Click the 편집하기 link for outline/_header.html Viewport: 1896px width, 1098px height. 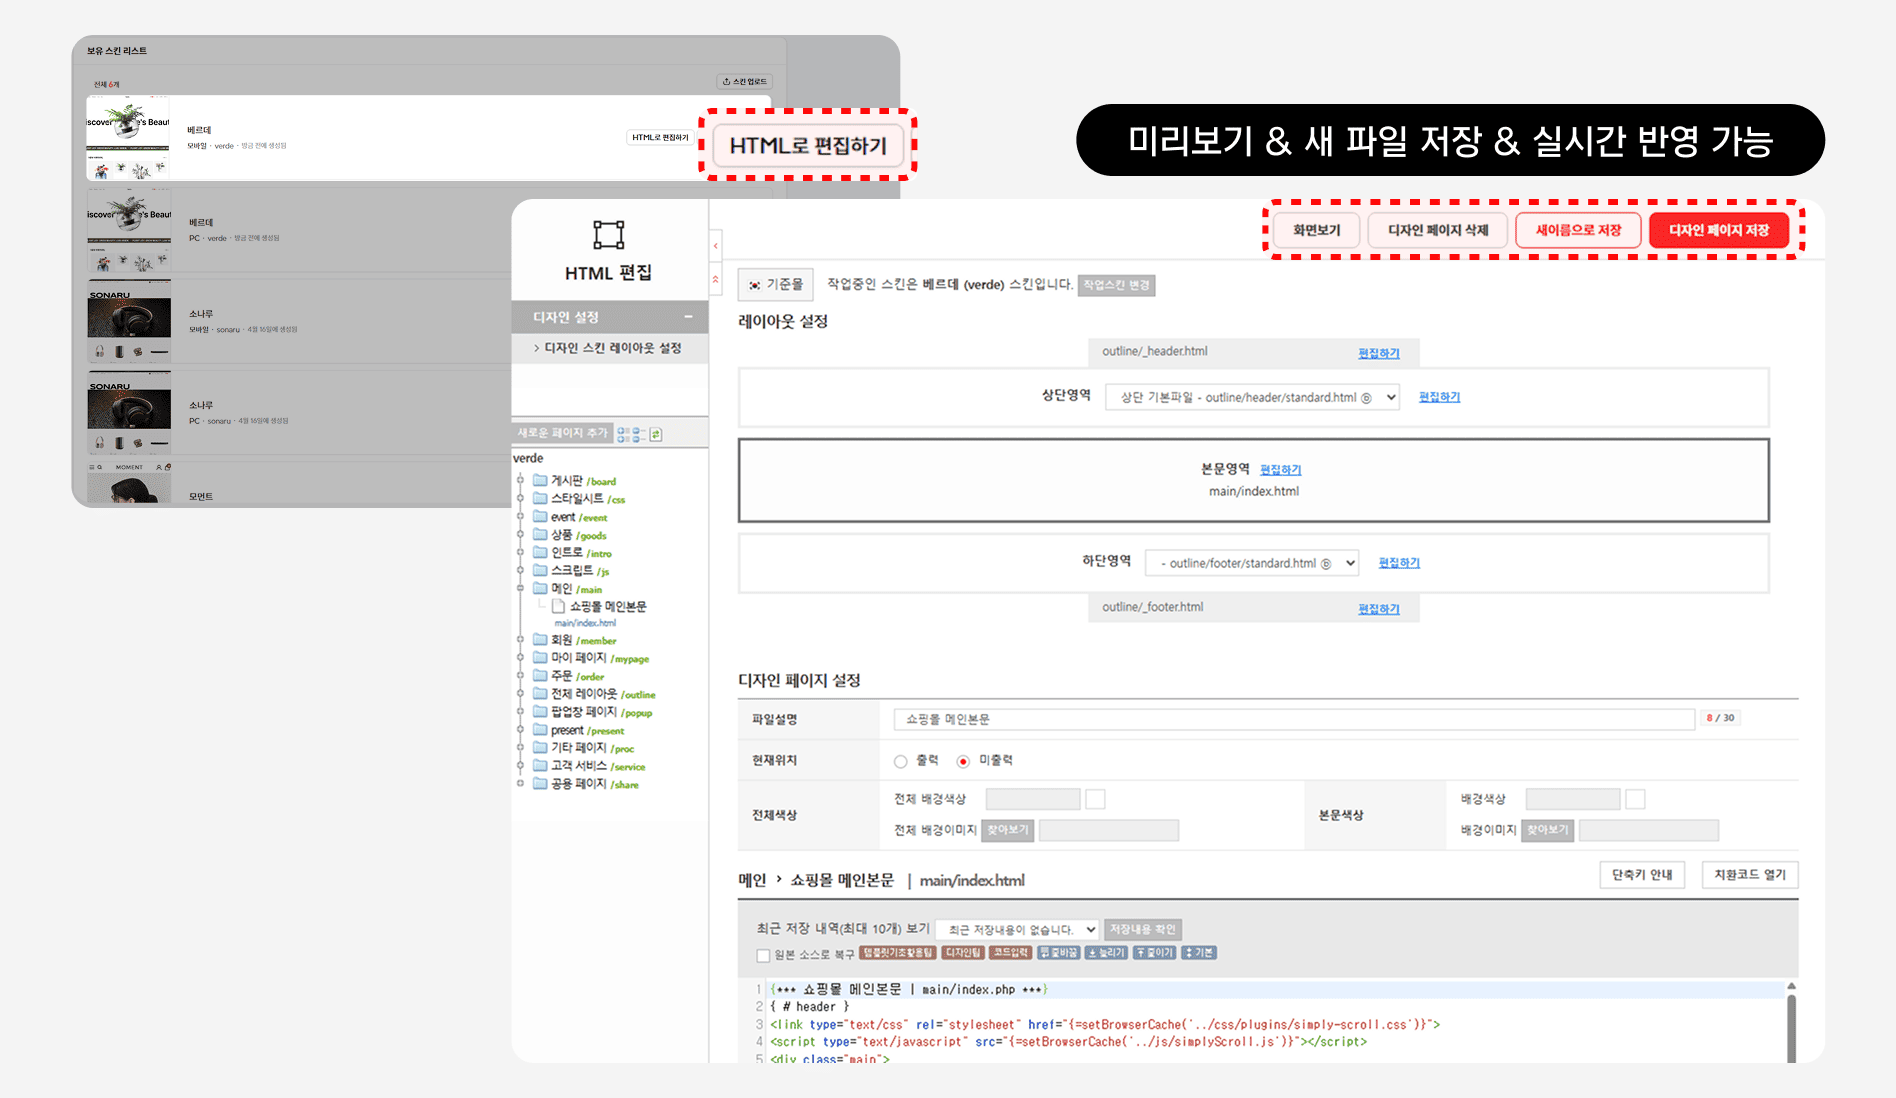click(1378, 352)
